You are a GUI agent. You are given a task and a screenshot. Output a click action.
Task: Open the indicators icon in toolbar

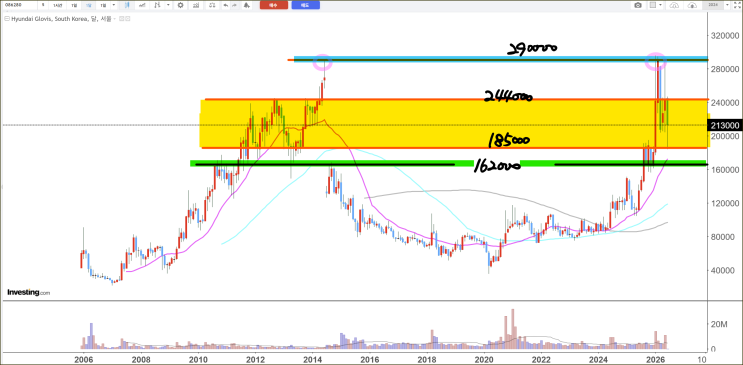tap(196, 5)
